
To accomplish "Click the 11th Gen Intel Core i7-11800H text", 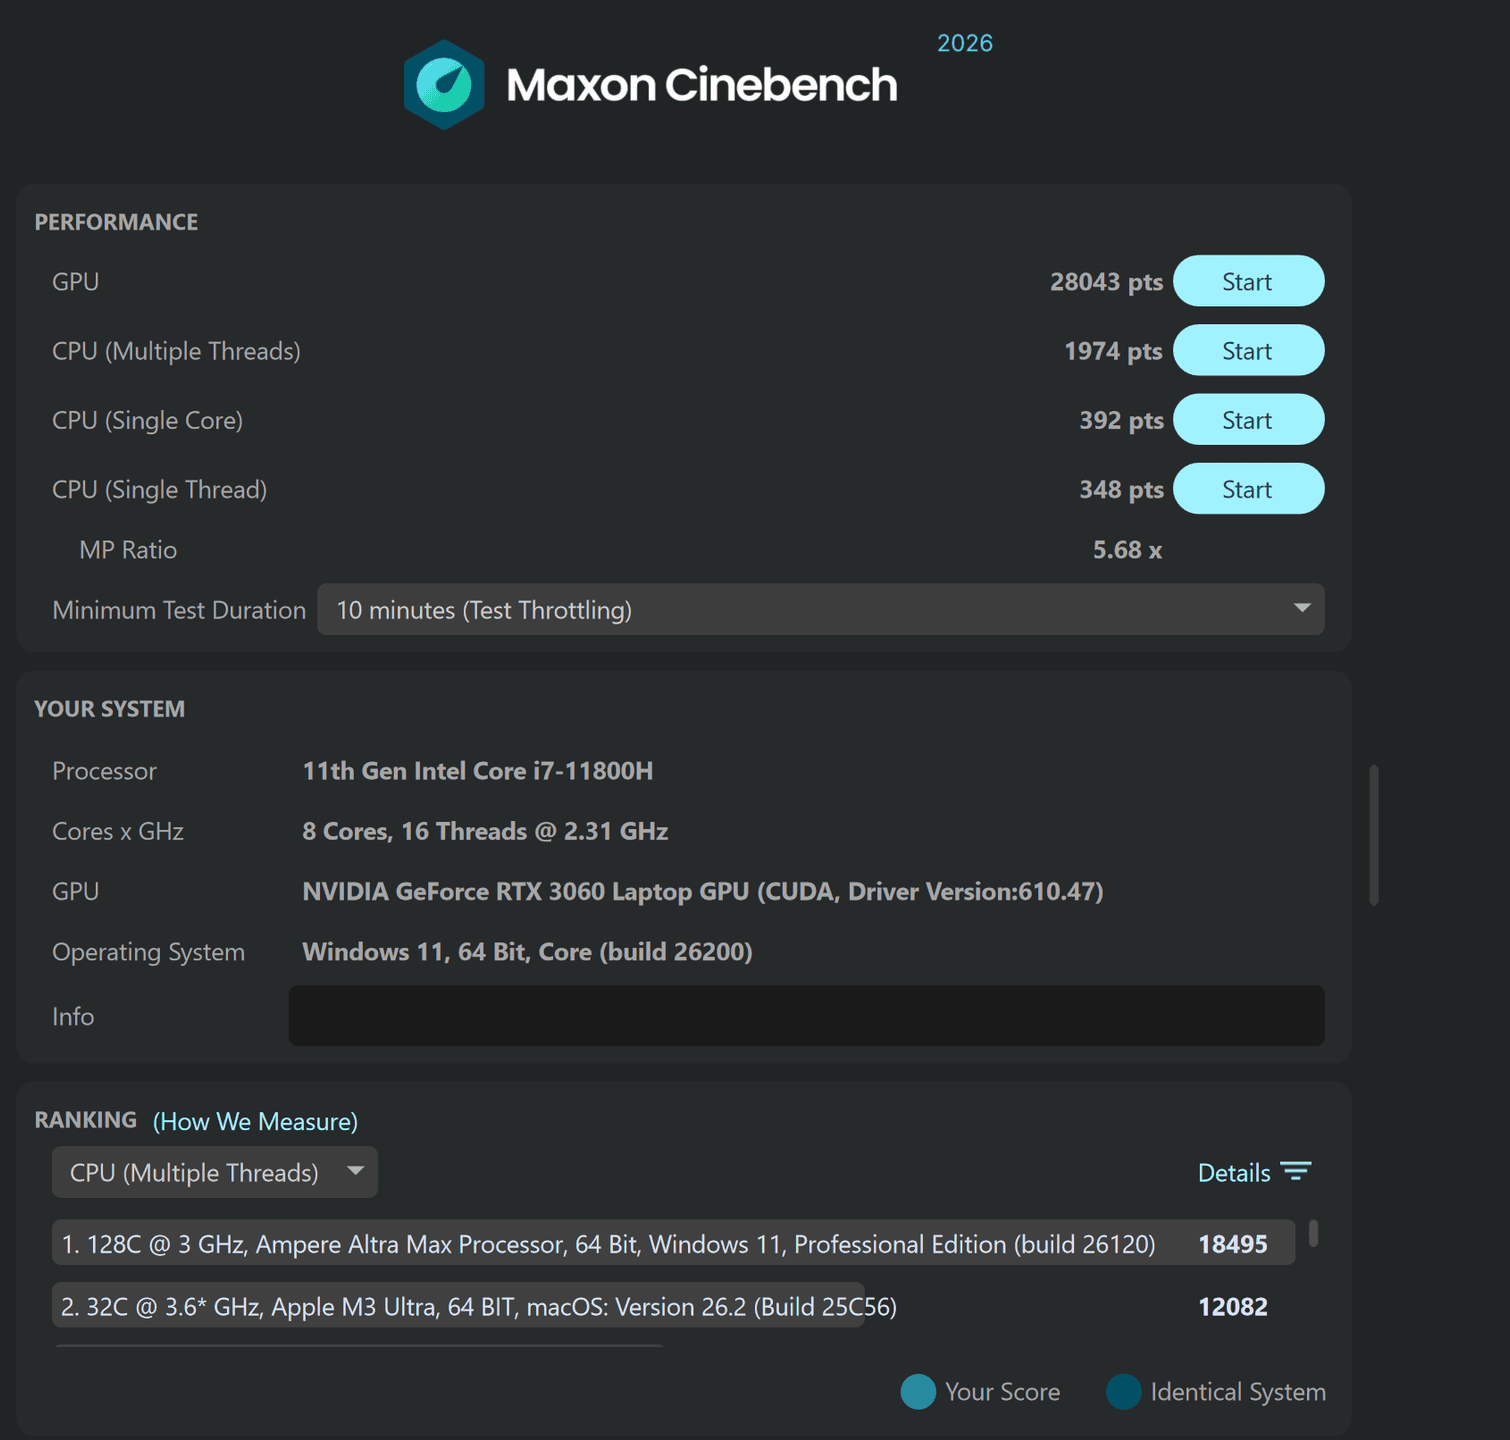I will [x=478, y=771].
